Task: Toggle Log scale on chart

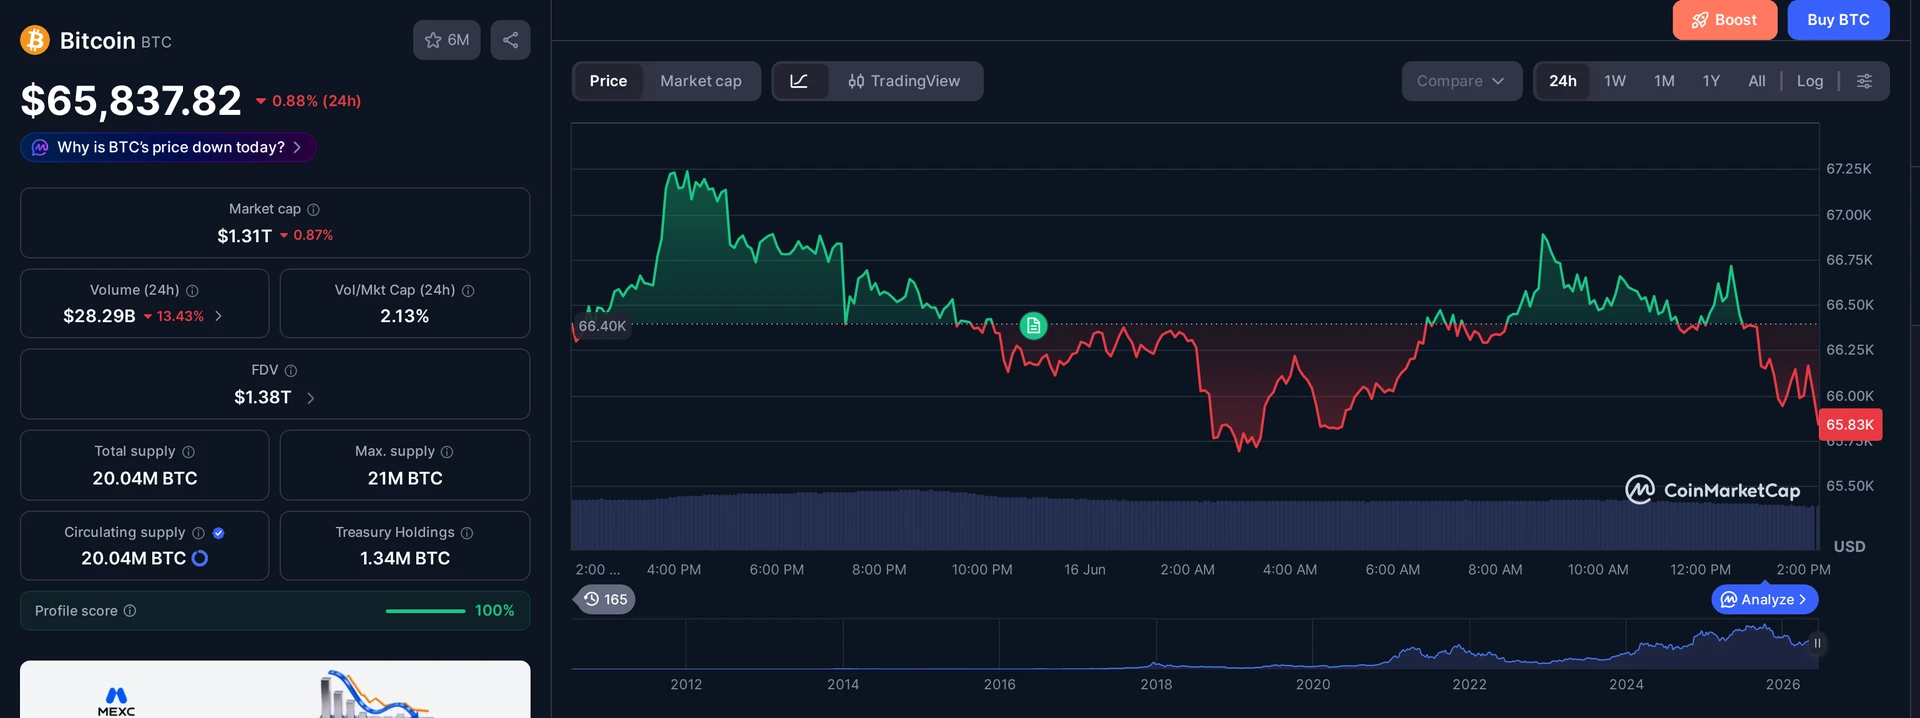Action: coord(1810,81)
